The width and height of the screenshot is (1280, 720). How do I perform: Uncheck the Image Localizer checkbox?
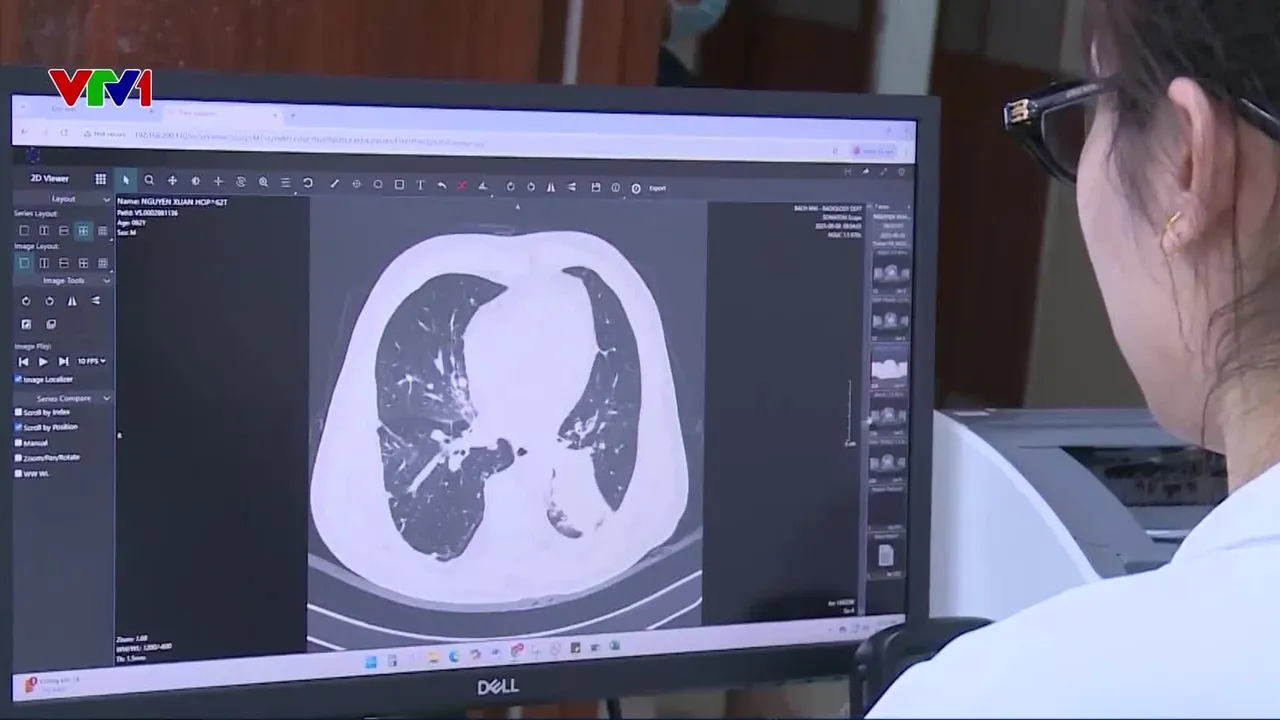click(18, 379)
